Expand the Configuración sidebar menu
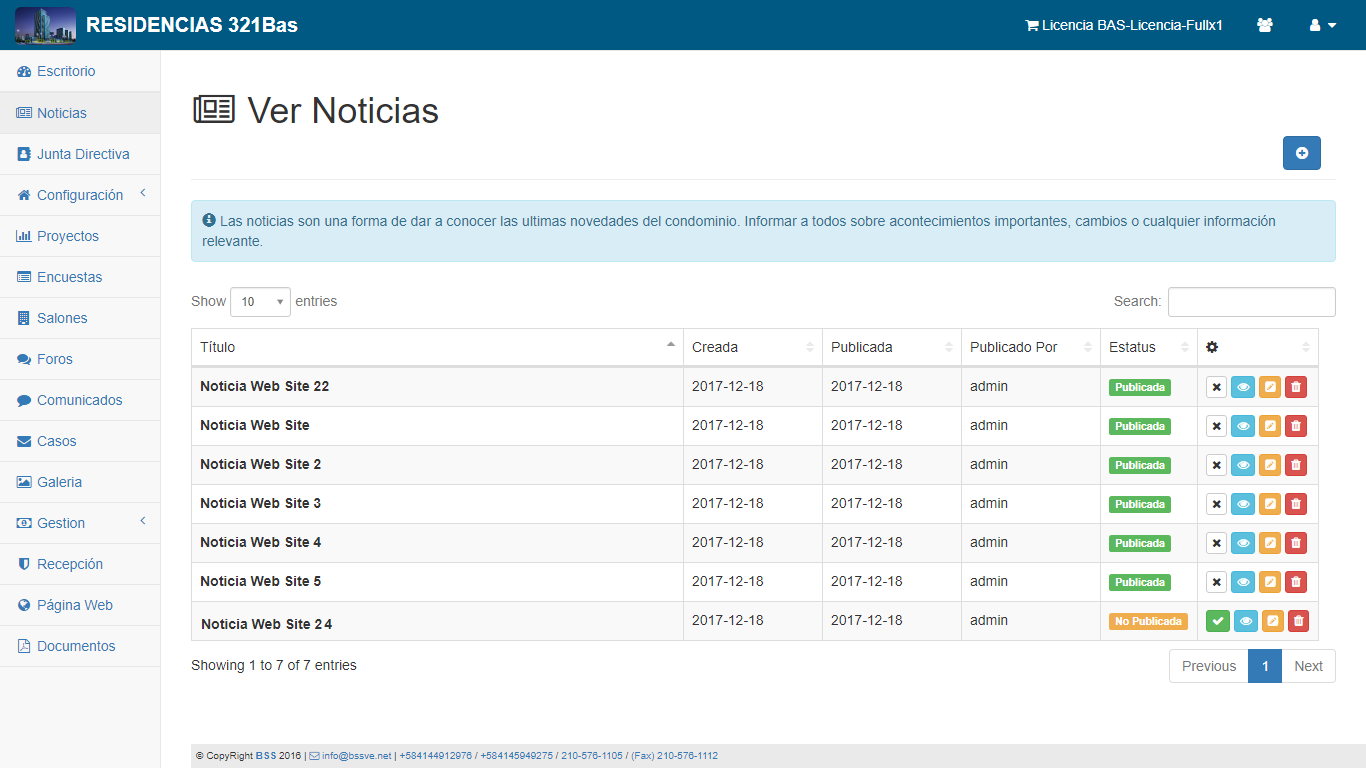This screenshot has height=768, width=1366. 80,195
